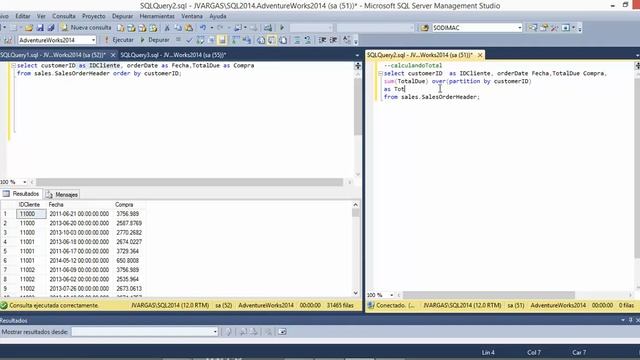Open a new Database Engine query
Viewport: 640px width, 360px height.
(121, 28)
